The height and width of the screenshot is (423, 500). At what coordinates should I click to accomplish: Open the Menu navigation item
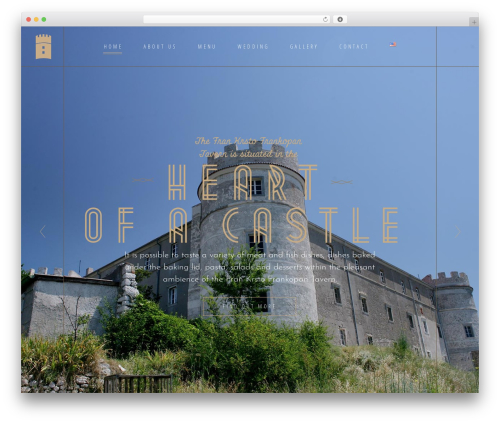[x=207, y=47]
